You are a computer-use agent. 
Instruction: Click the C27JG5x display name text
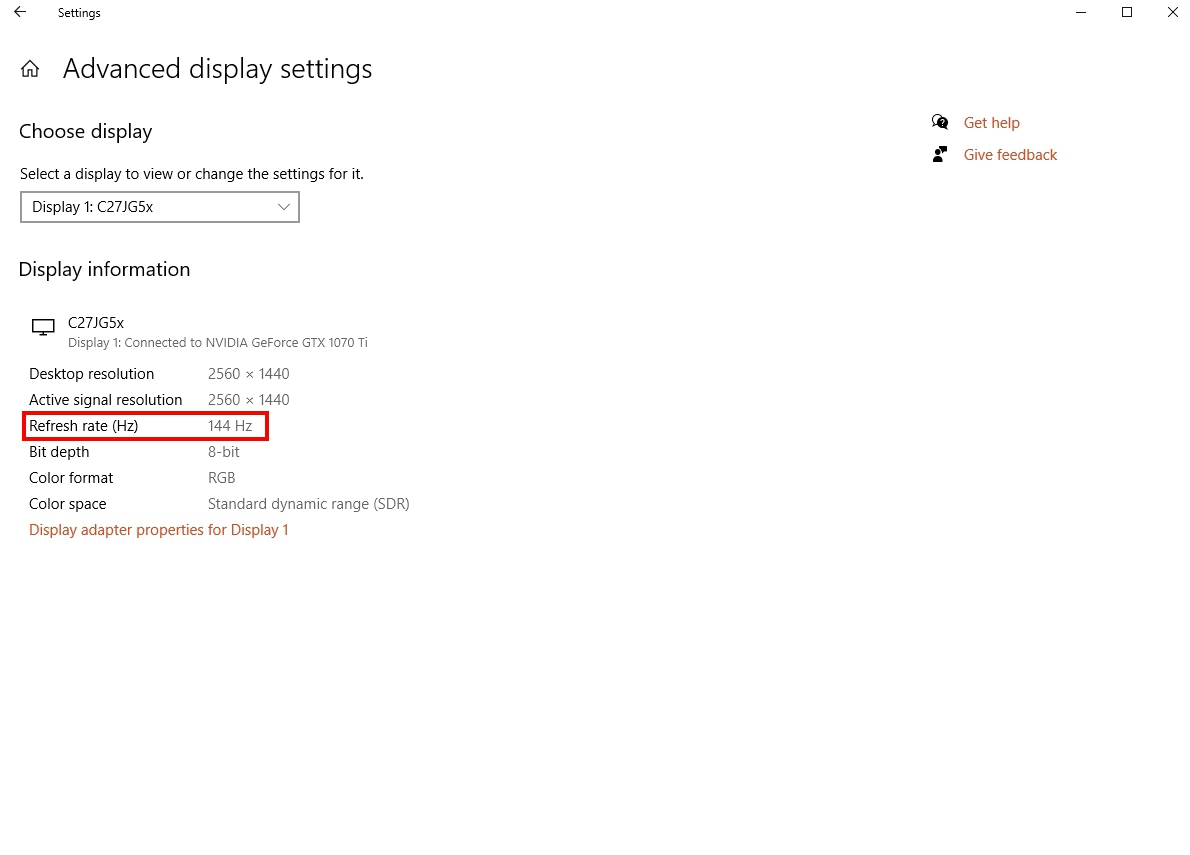click(x=96, y=323)
